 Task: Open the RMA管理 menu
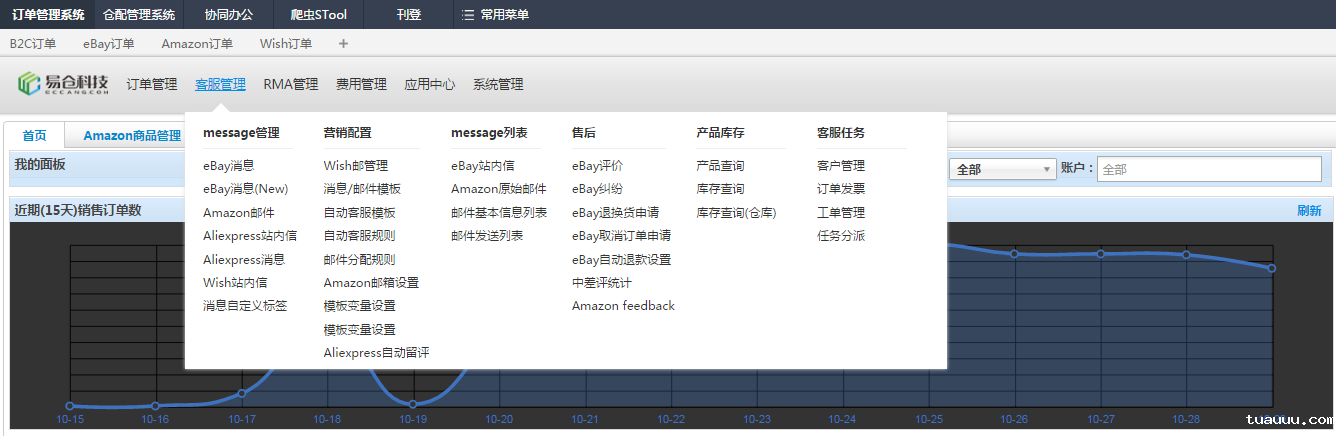(x=291, y=84)
